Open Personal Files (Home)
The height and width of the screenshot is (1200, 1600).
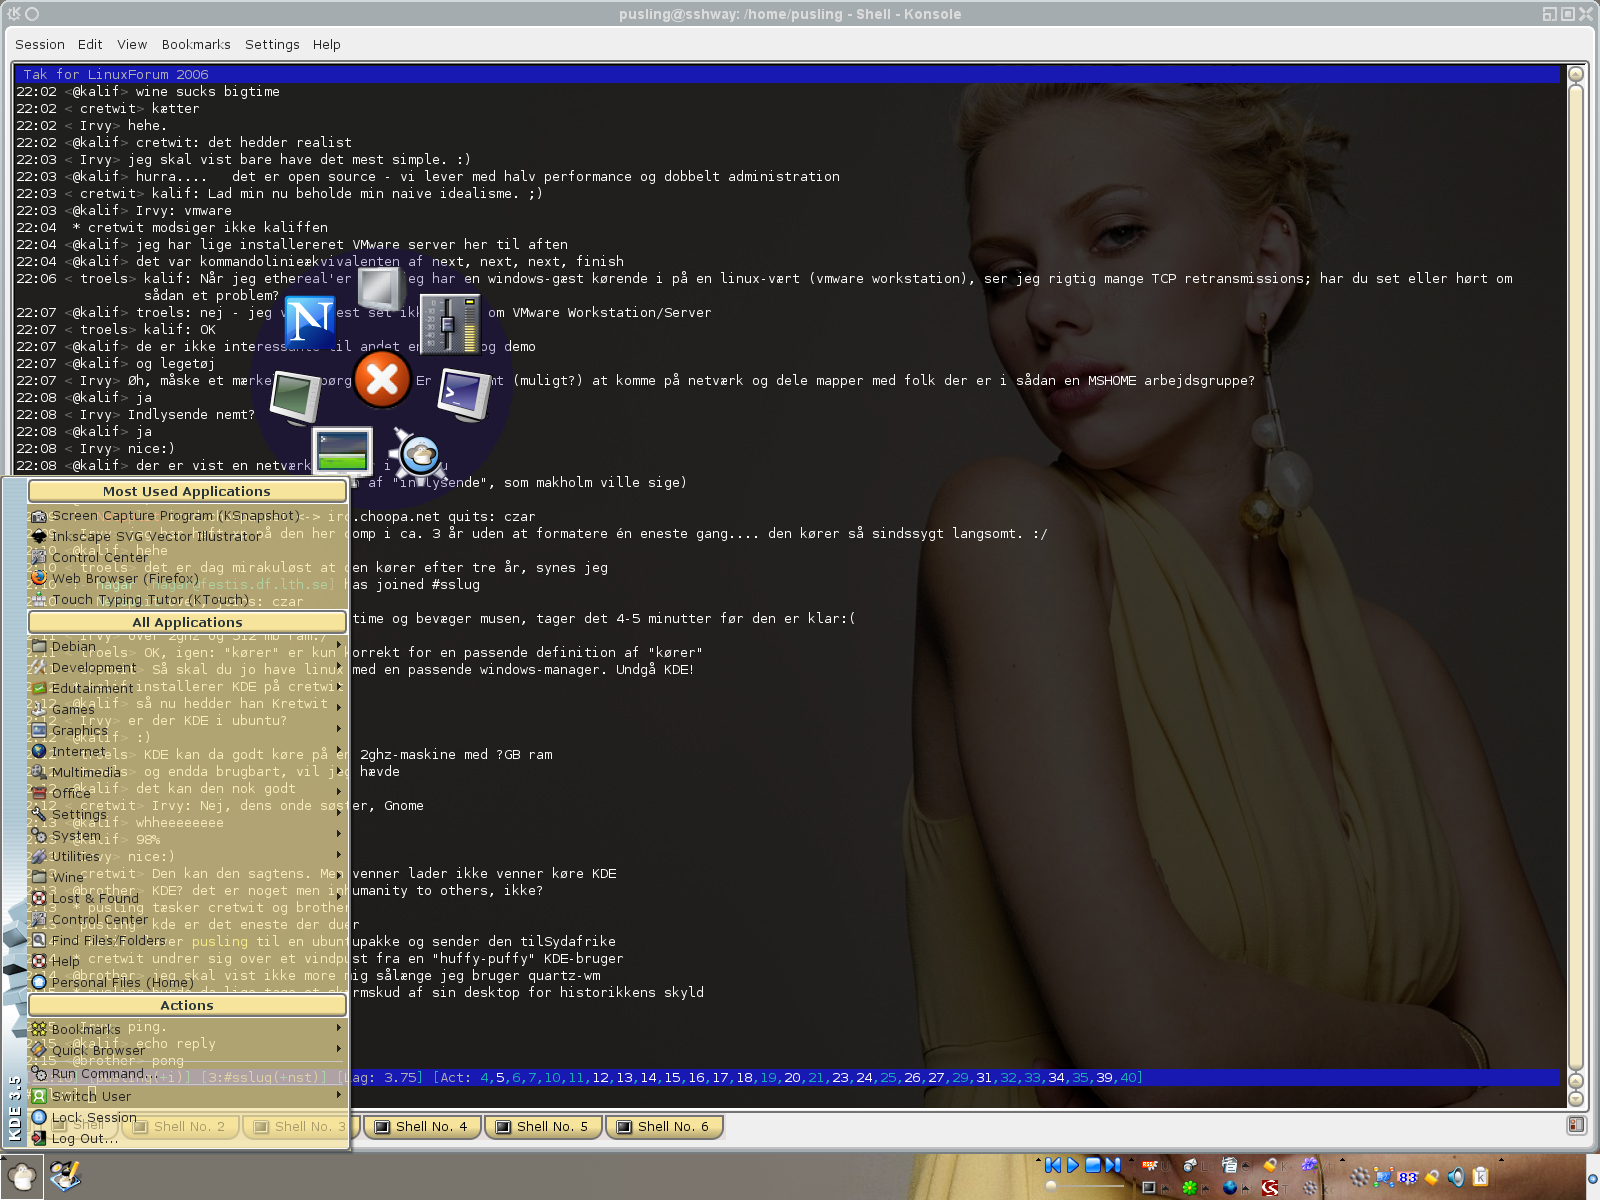187,983
